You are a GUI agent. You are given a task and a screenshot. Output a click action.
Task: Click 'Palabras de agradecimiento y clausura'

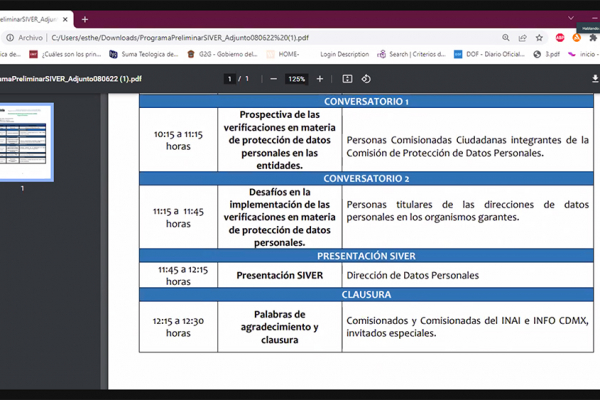point(280,327)
